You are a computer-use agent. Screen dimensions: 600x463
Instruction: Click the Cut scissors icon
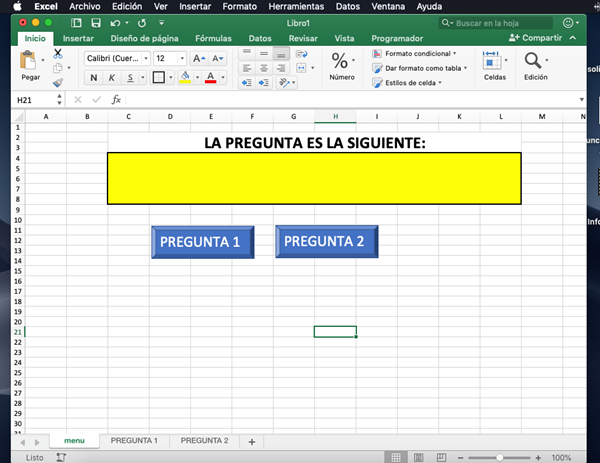click(58, 53)
